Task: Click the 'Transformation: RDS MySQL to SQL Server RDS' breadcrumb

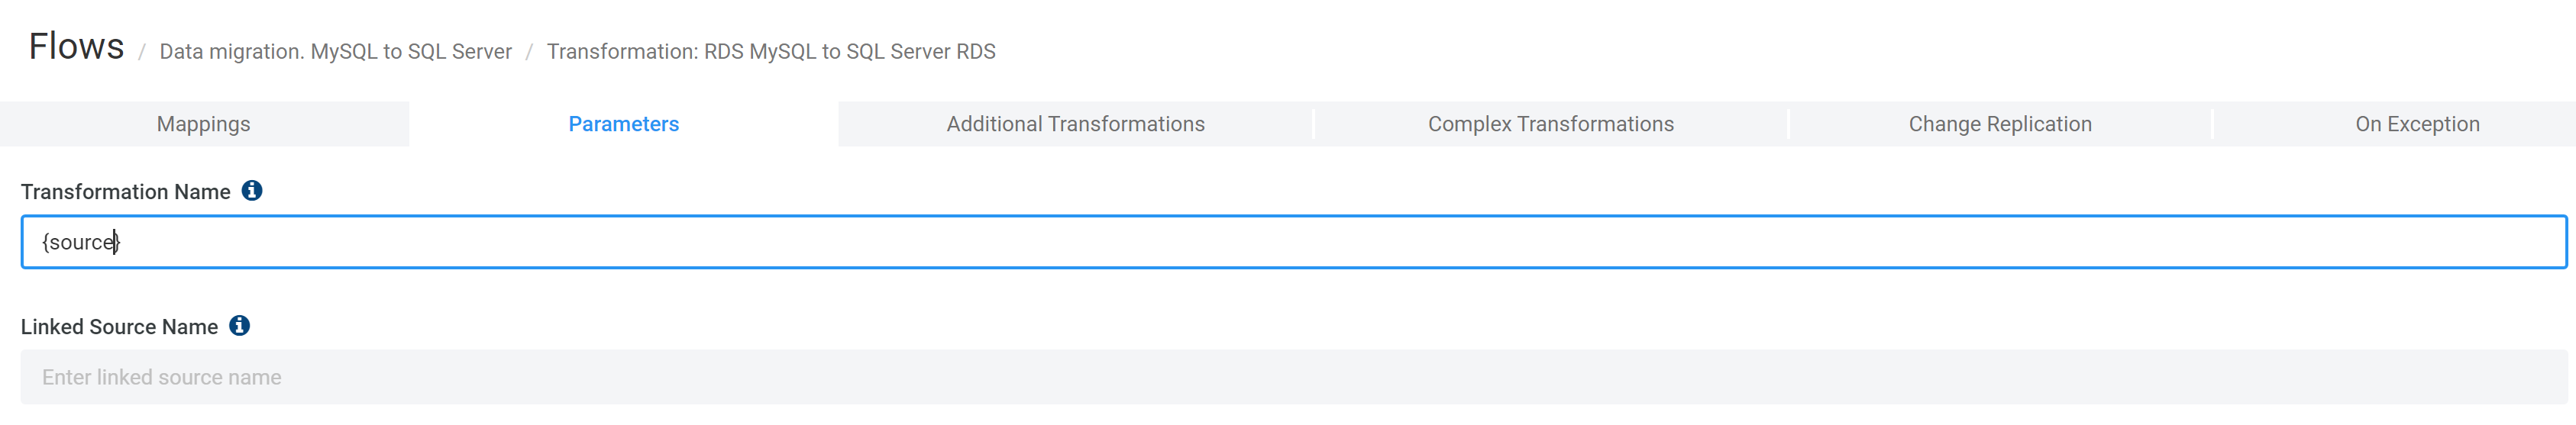Action: click(x=771, y=52)
